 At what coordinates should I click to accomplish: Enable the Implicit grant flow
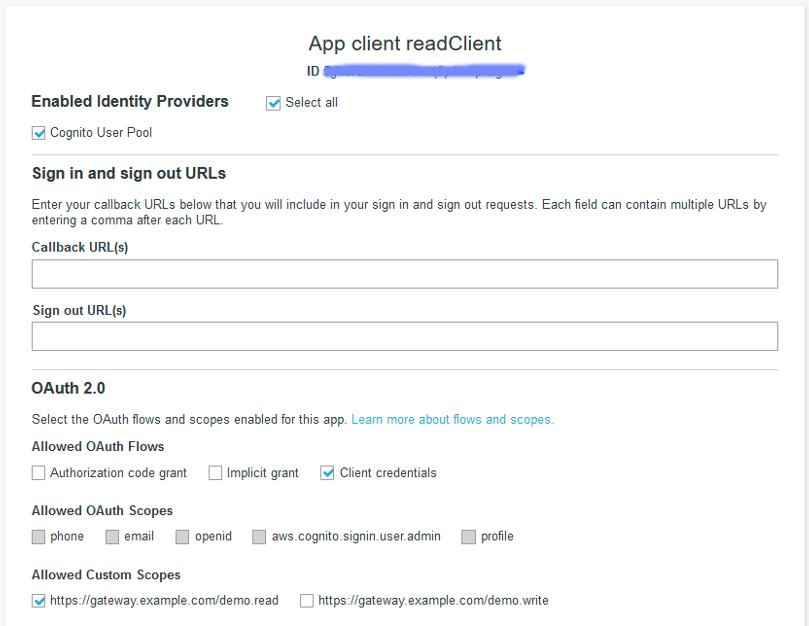pos(215,472)
